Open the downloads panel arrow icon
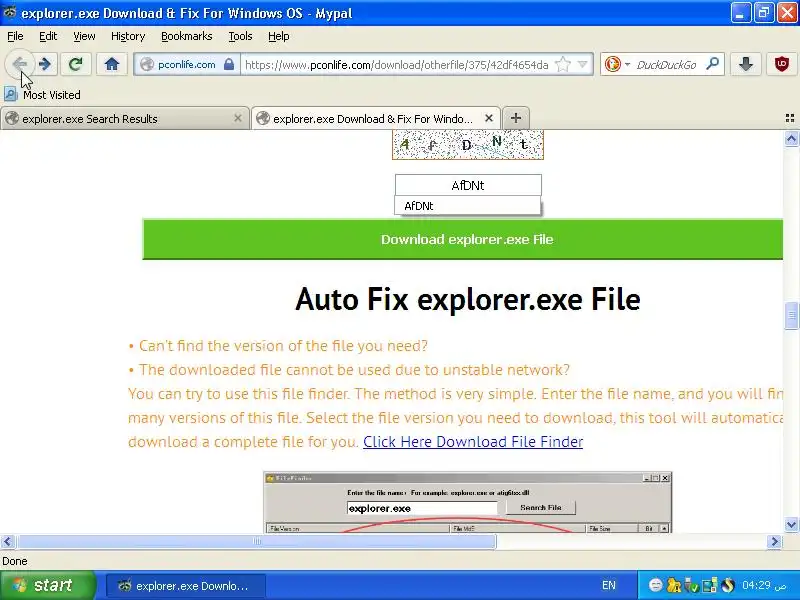 (745, 64)
